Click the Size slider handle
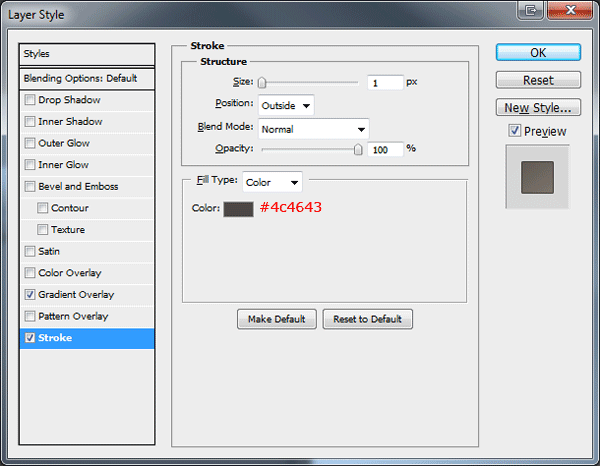The width and height of the screenshot is (600, 466). click(x=262, y=82)
